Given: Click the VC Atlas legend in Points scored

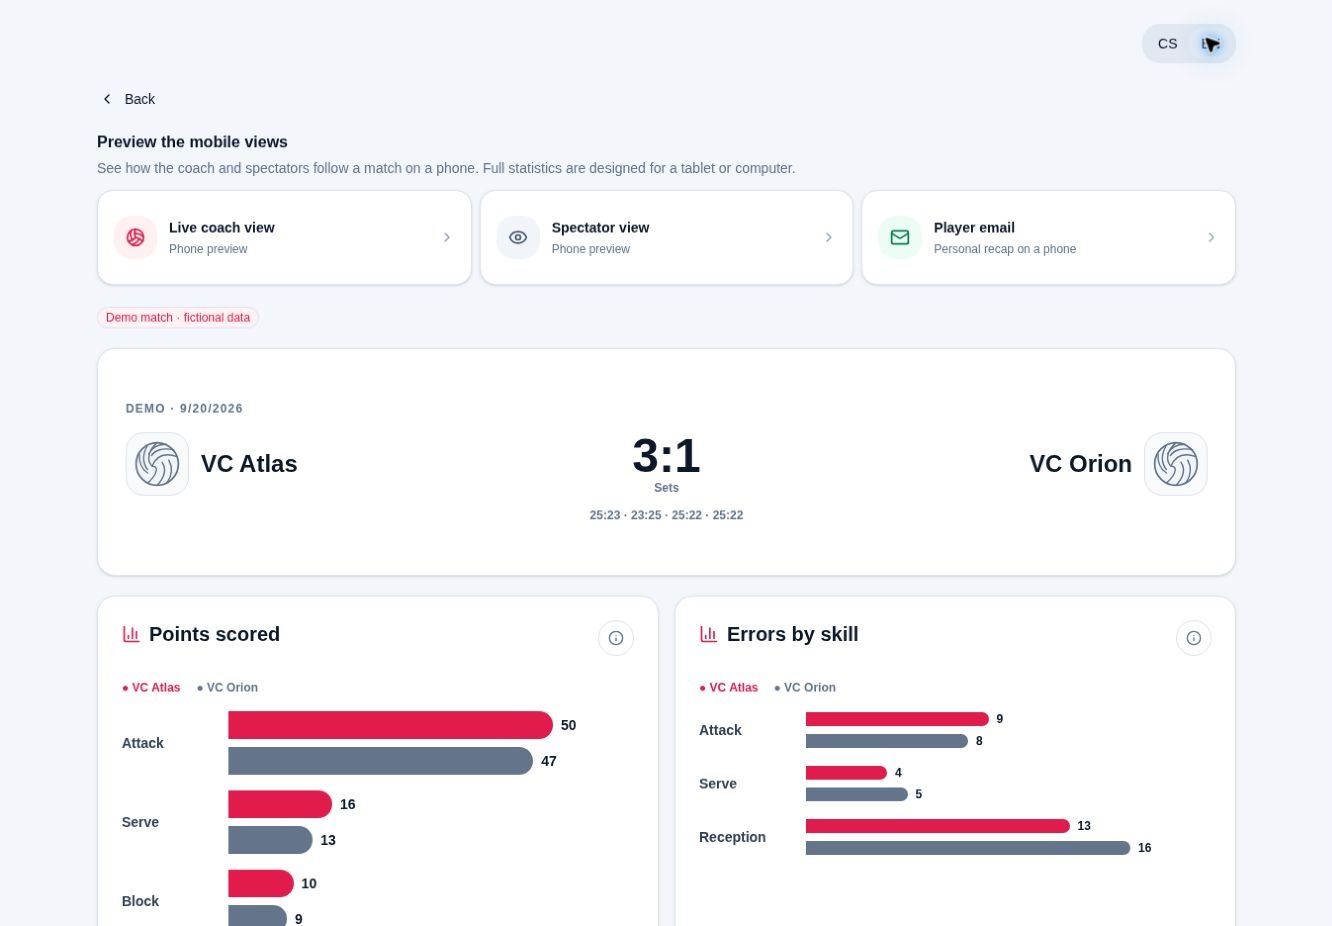Looking at the screenshot, I should click(152, 688).
